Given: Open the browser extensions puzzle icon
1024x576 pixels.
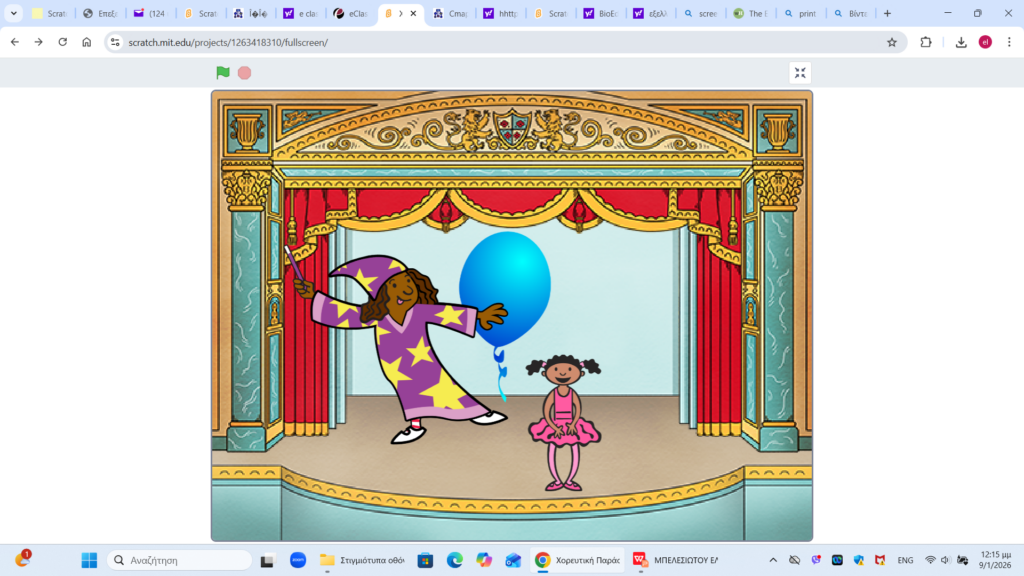Looking at the screenshot, I should pos(926,42).
